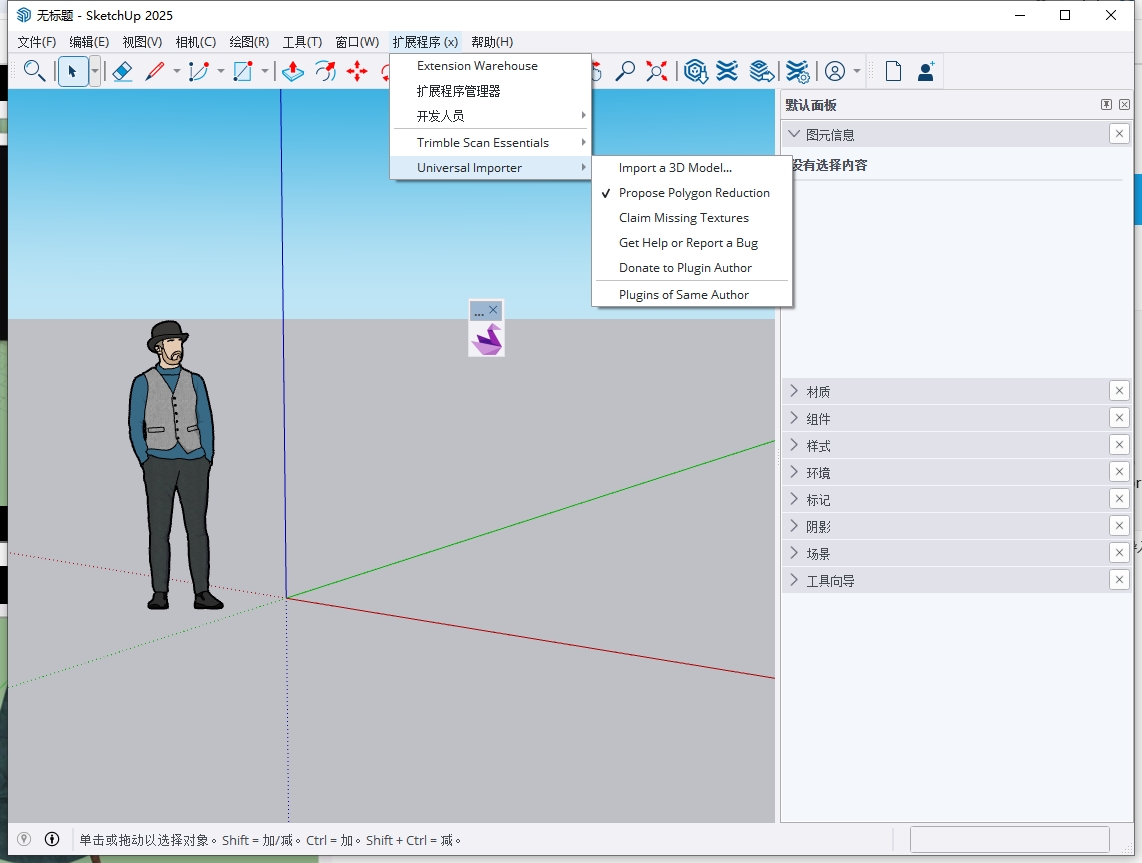The height and width of the screenshot is (863, 1142).
Task: Close the 扩展程序 (x) menu
Action: point(425,42)
